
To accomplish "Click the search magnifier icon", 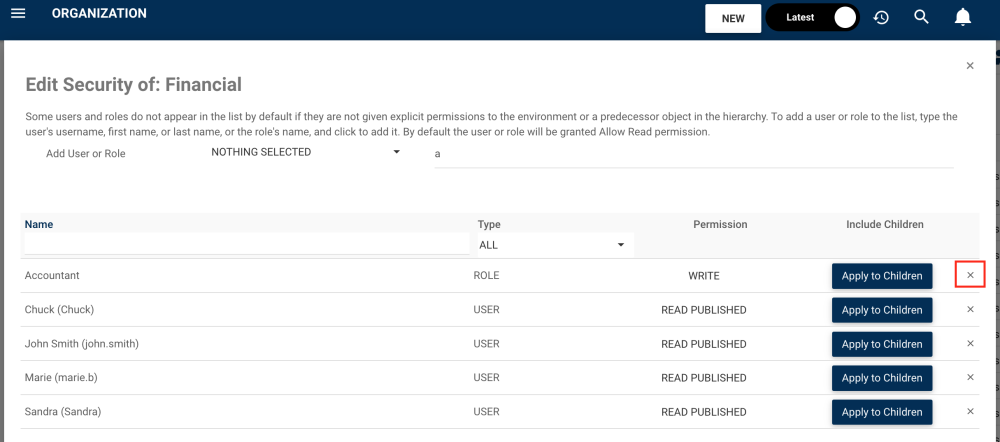I will 922,17.
